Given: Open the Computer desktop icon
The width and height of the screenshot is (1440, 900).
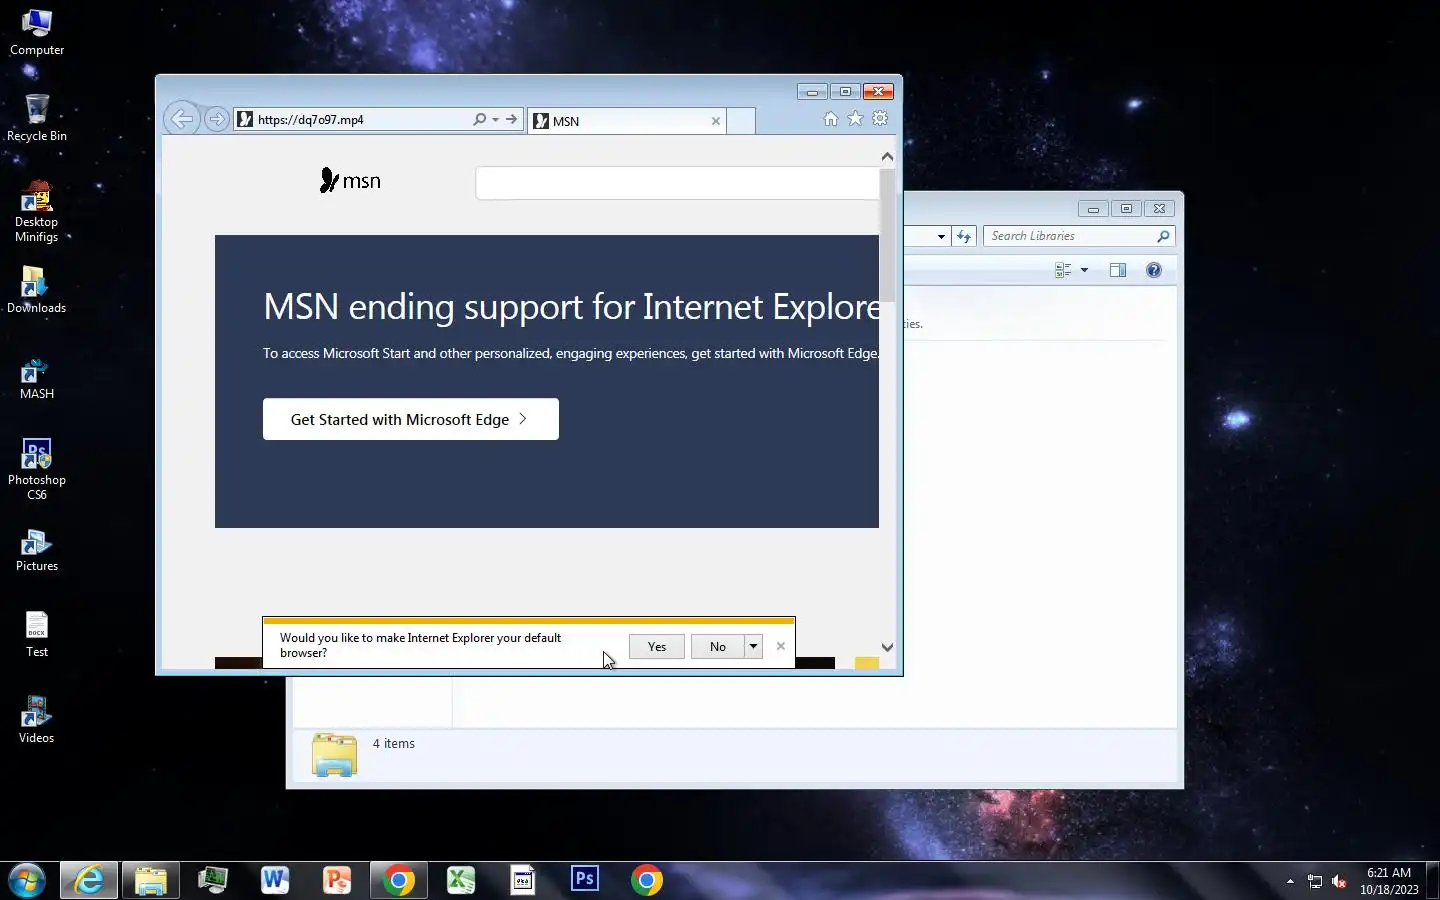Looking at the screenshot, I should 37,32.
